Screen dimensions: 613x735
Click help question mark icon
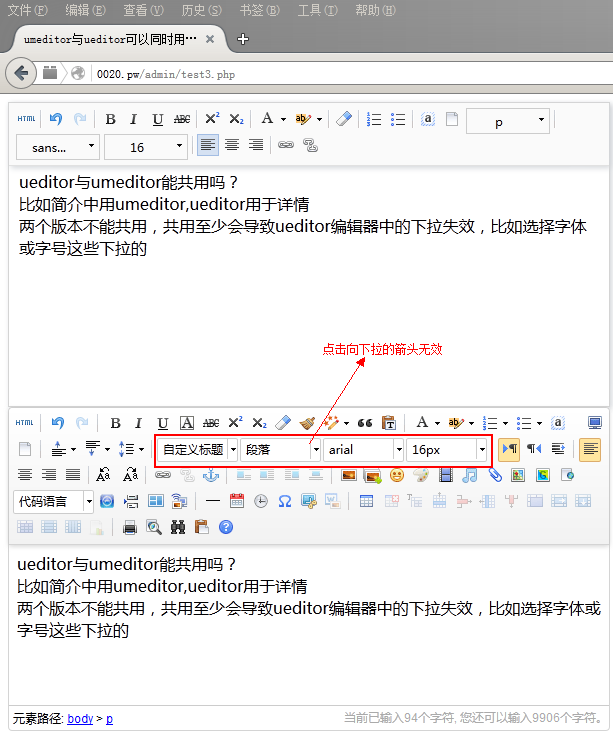(226, 527)
